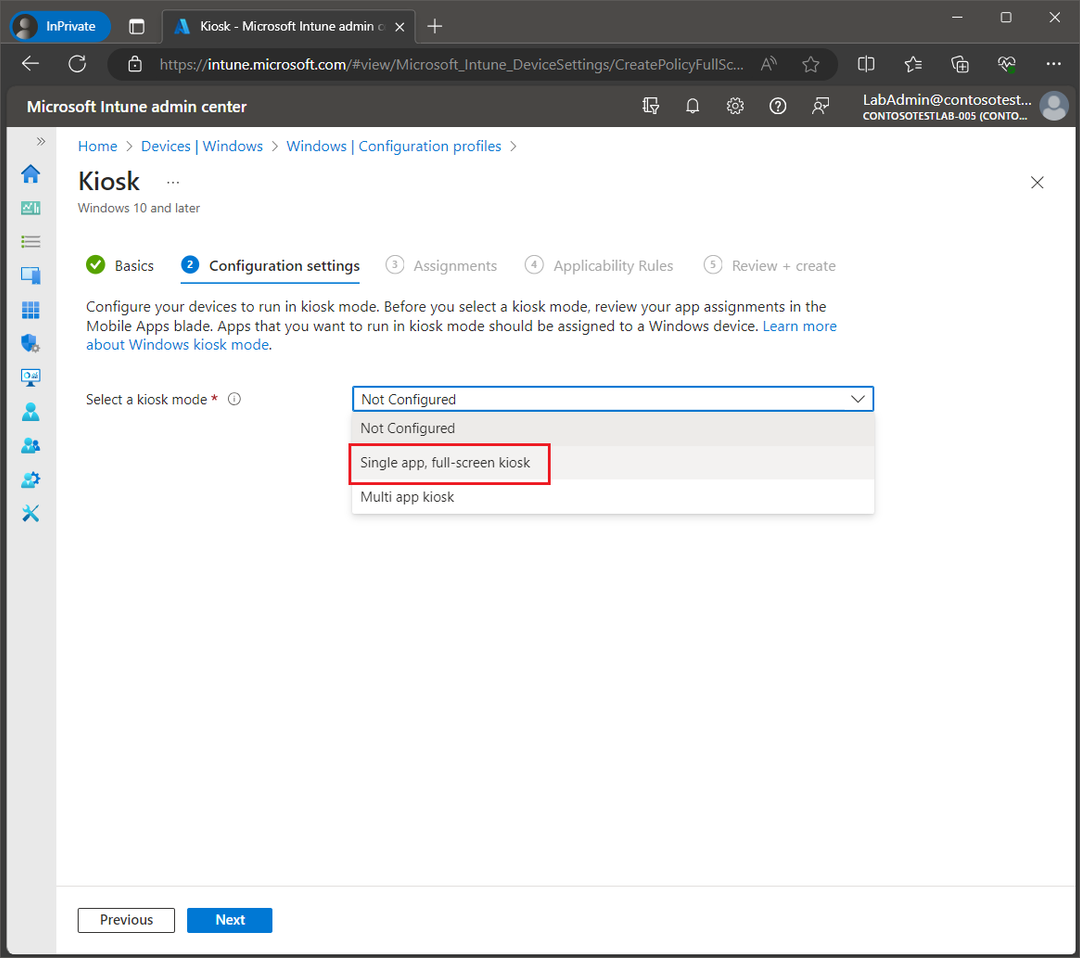Collapse the kiosk mode dropdown box

[612, 399]
